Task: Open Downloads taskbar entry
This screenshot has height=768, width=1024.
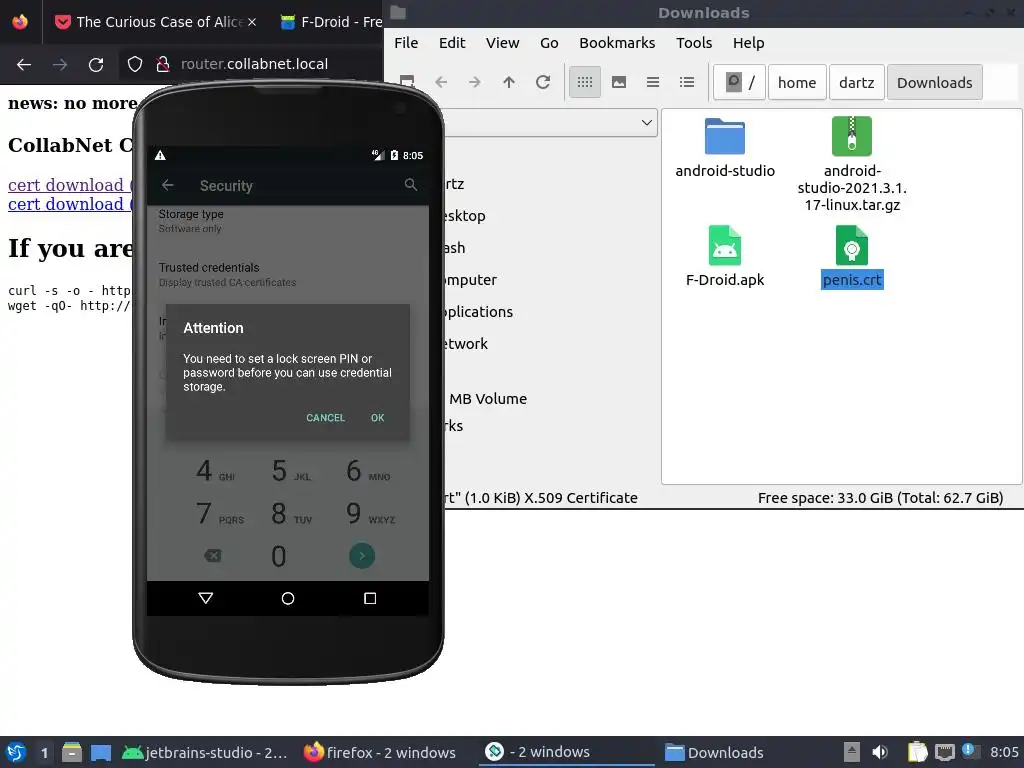Action: tap(714, 752)
